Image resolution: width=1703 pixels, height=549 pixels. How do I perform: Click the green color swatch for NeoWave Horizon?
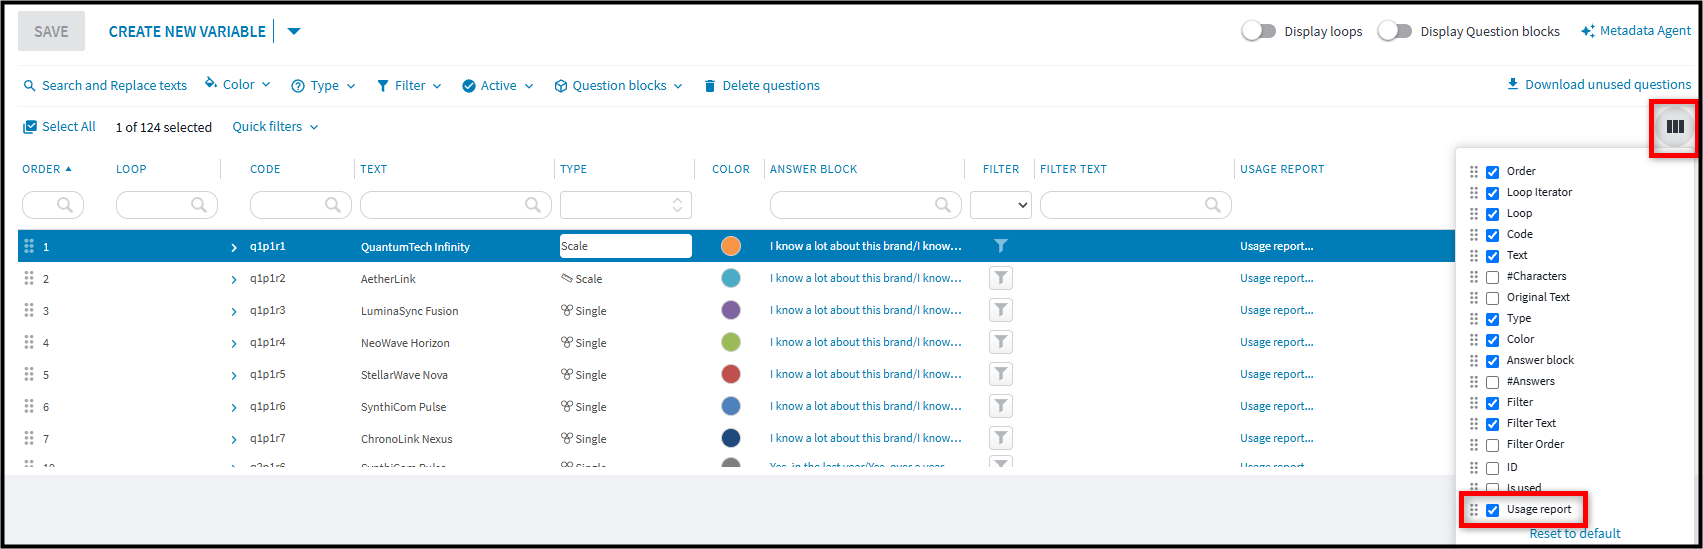click(731, 342)
